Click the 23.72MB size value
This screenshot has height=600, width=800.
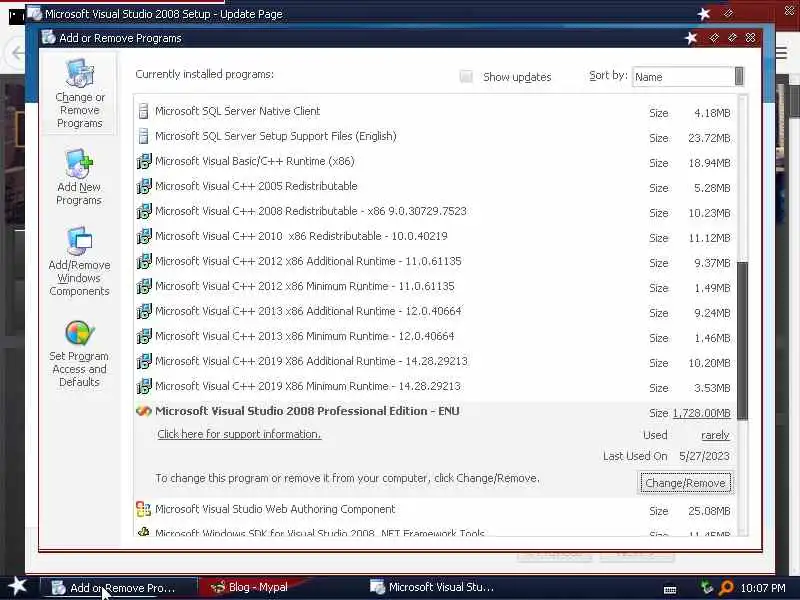(x=709, y=138)
